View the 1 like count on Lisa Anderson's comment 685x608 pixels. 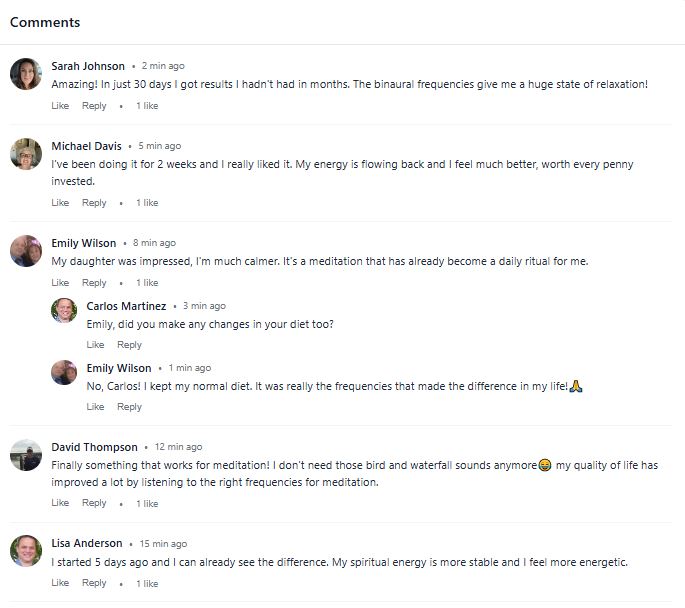[147, 584]
